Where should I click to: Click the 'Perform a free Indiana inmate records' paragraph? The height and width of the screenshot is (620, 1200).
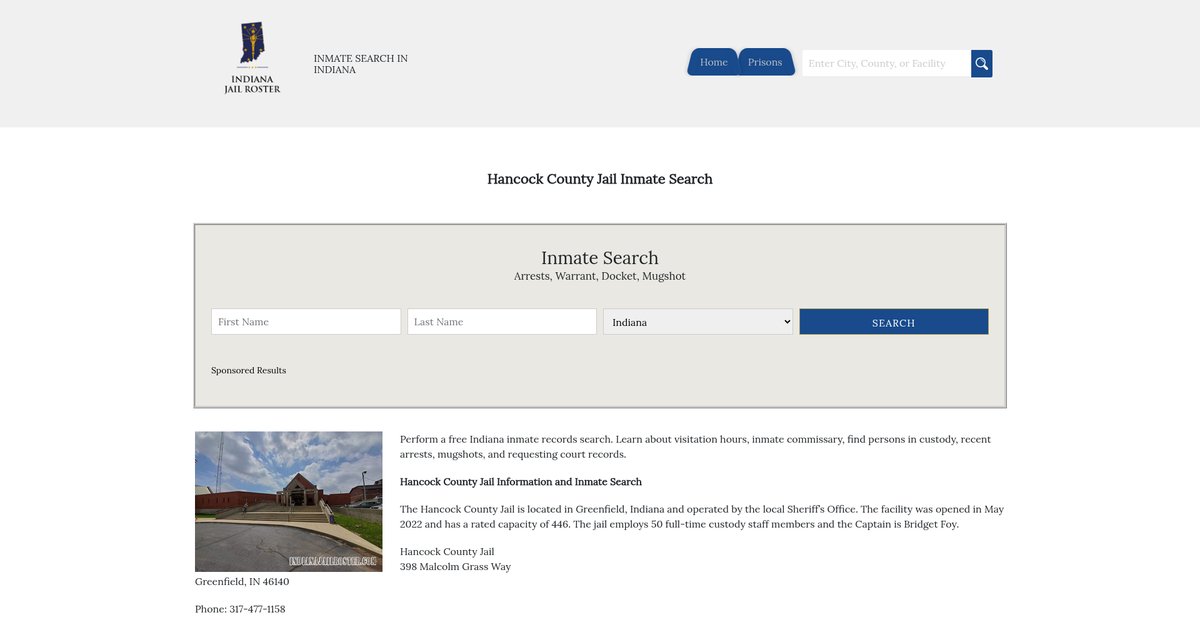[x=695, y=447]
